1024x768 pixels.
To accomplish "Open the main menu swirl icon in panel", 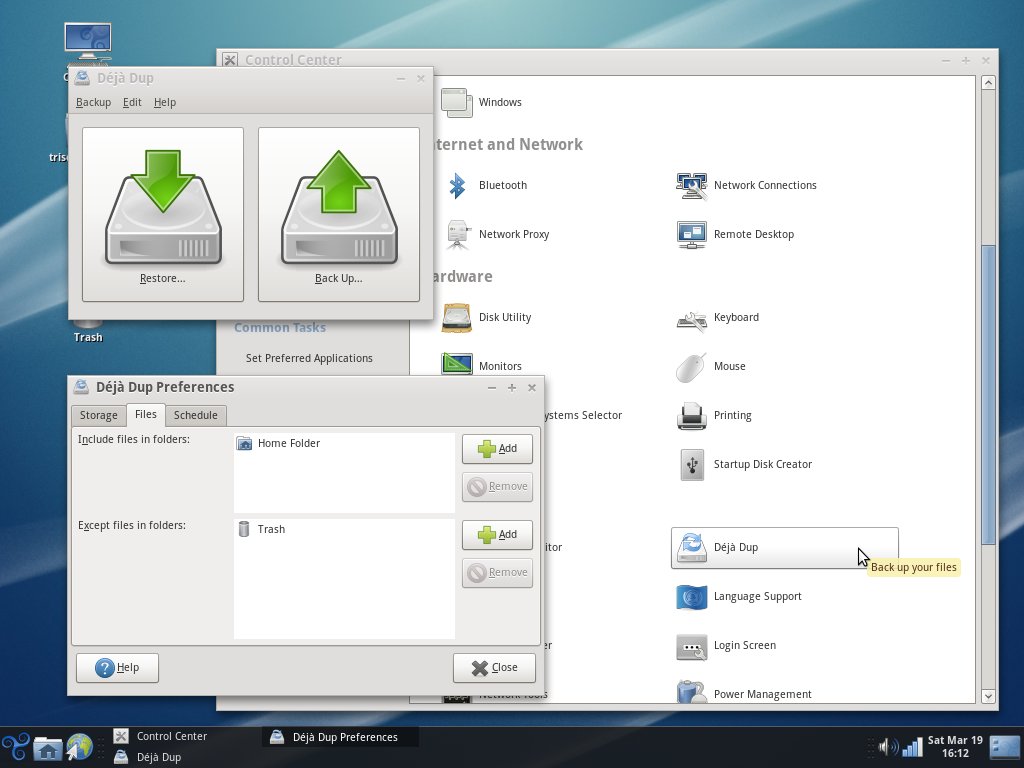I will [x=16, y=748].
